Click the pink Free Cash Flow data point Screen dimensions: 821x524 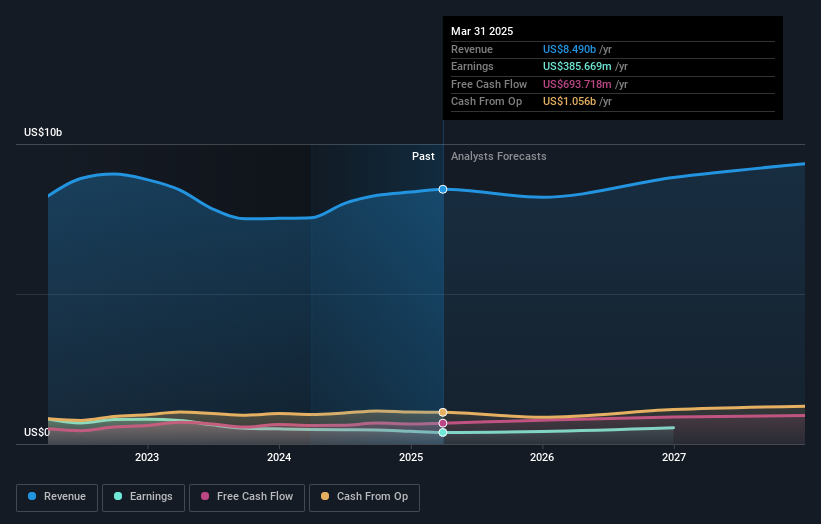point(443,423)
